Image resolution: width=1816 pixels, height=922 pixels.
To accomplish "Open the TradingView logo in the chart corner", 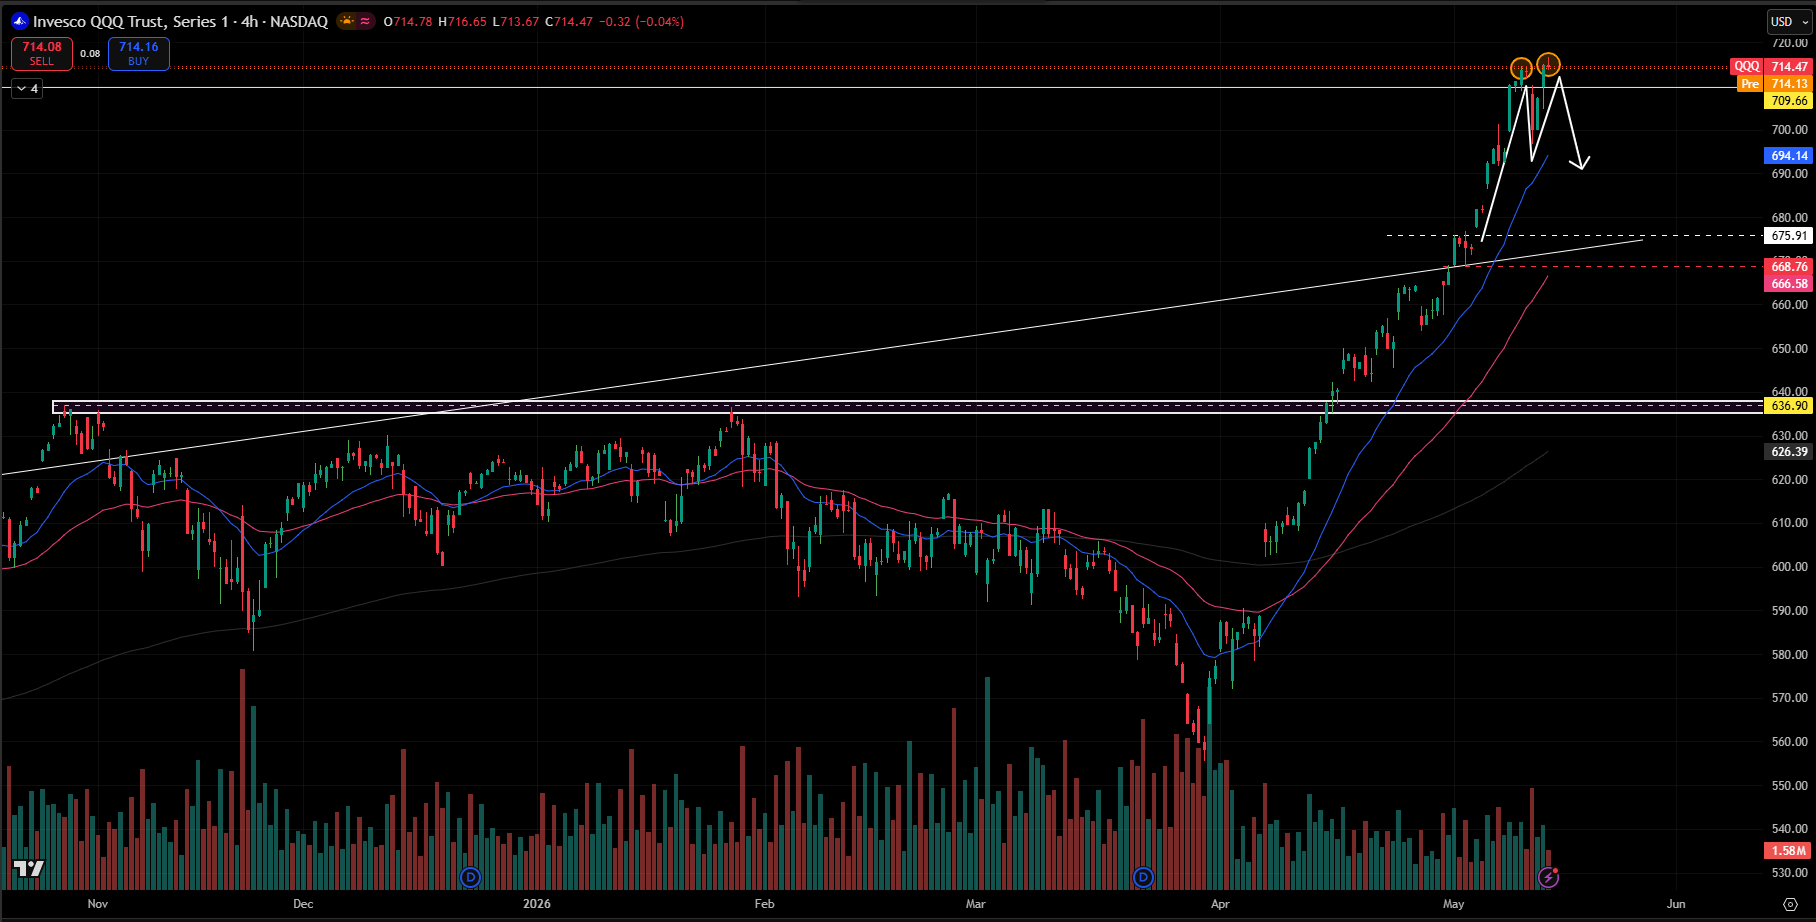I will [29, 868].
